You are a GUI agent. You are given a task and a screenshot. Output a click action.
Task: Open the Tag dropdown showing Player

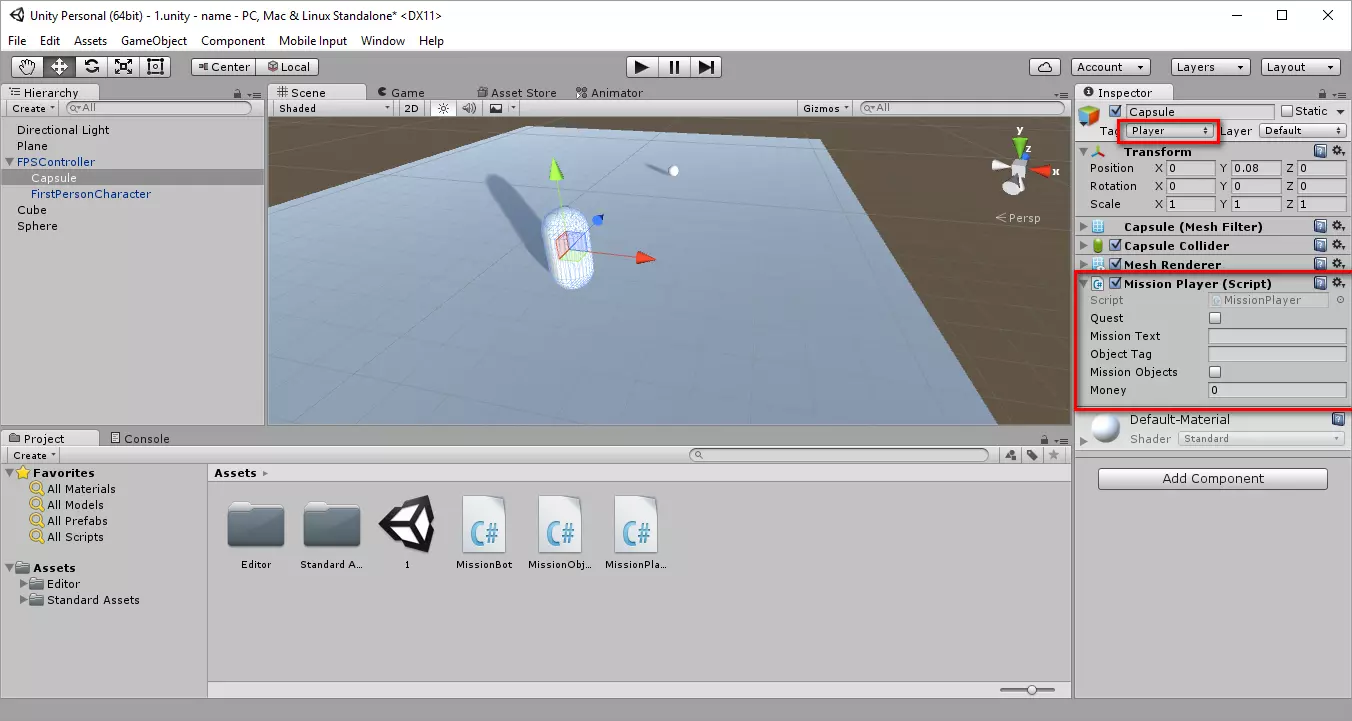pos(1169,131)
